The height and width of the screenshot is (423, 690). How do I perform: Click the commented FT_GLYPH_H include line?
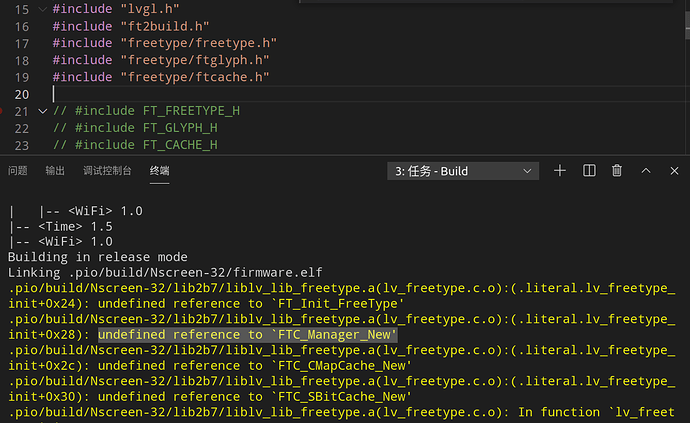pos(135,128)
